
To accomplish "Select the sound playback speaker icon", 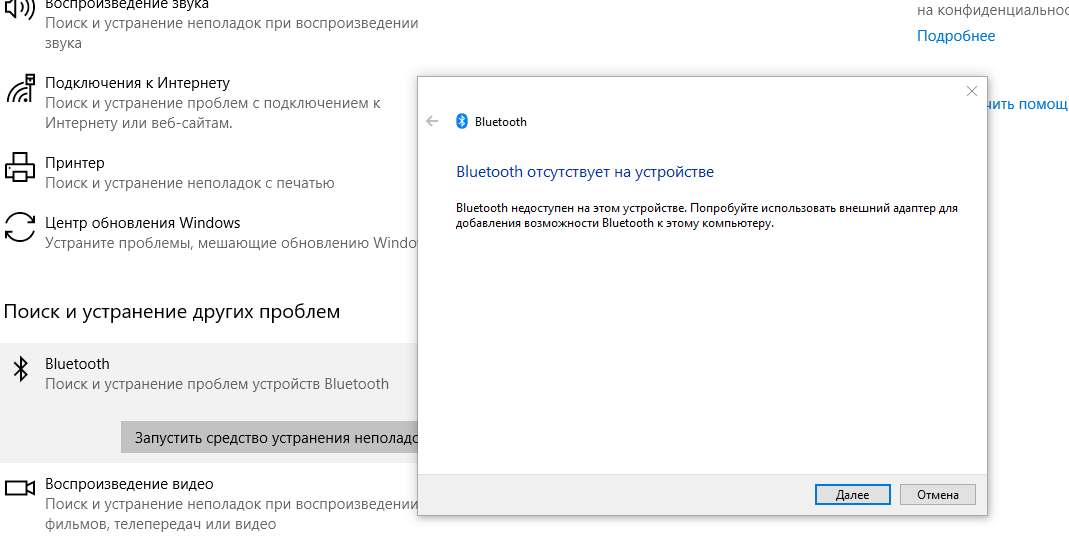I will [20, 8].
